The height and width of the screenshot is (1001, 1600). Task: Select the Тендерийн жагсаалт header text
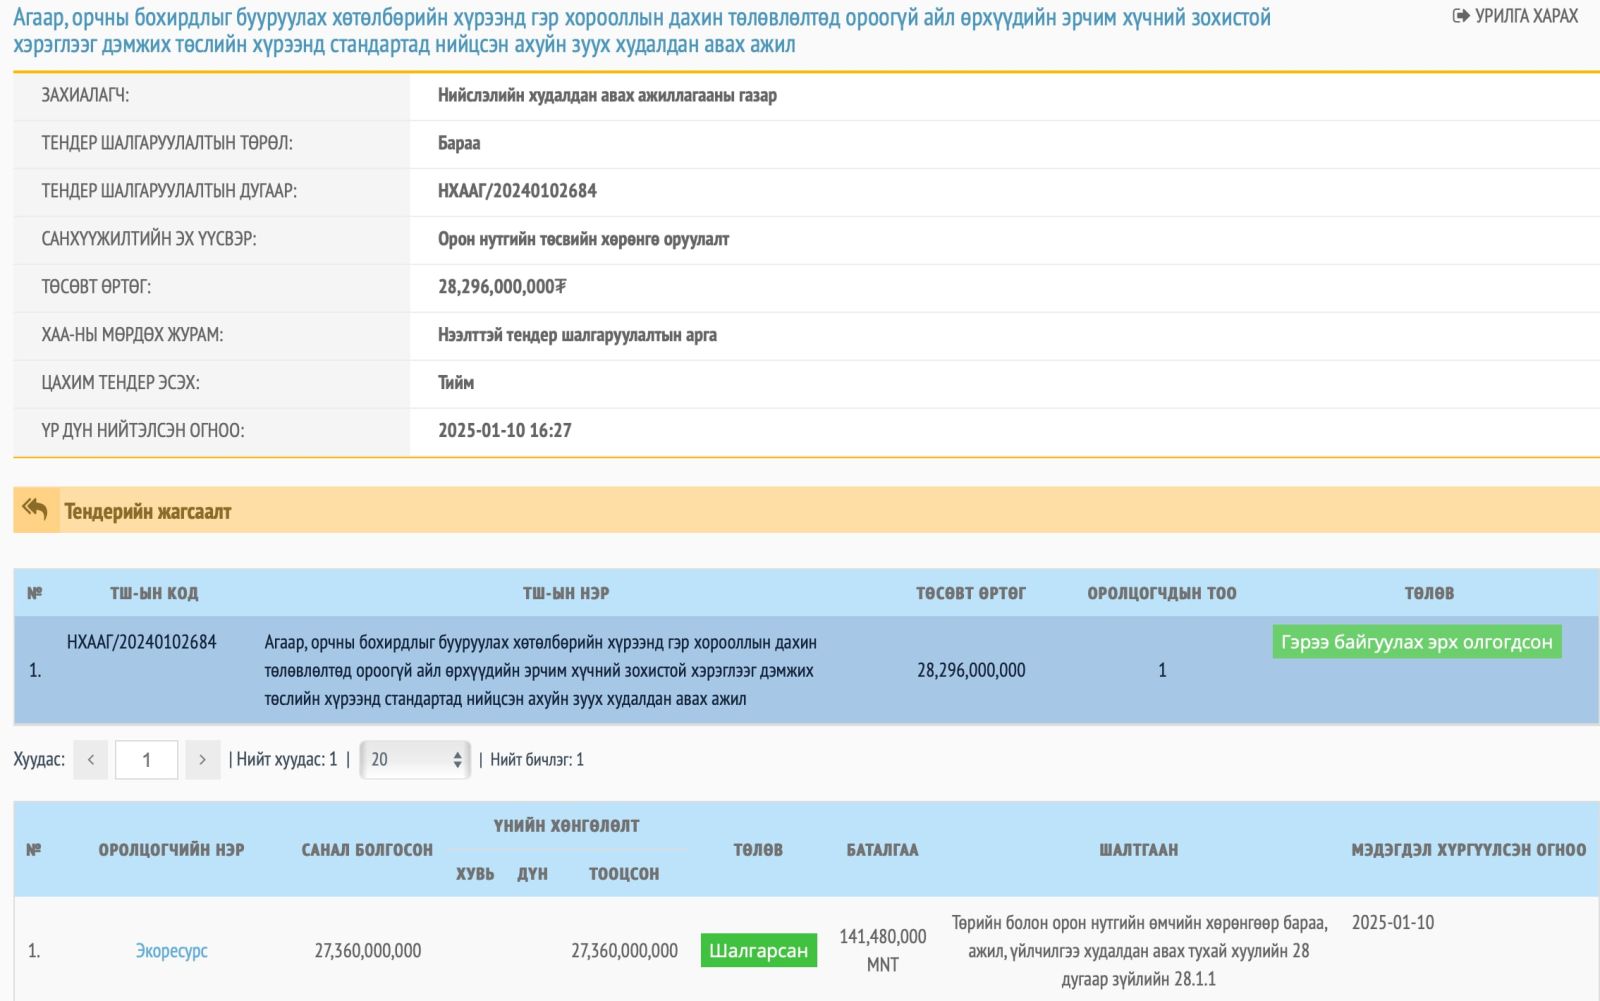click(x=148, y=512)
